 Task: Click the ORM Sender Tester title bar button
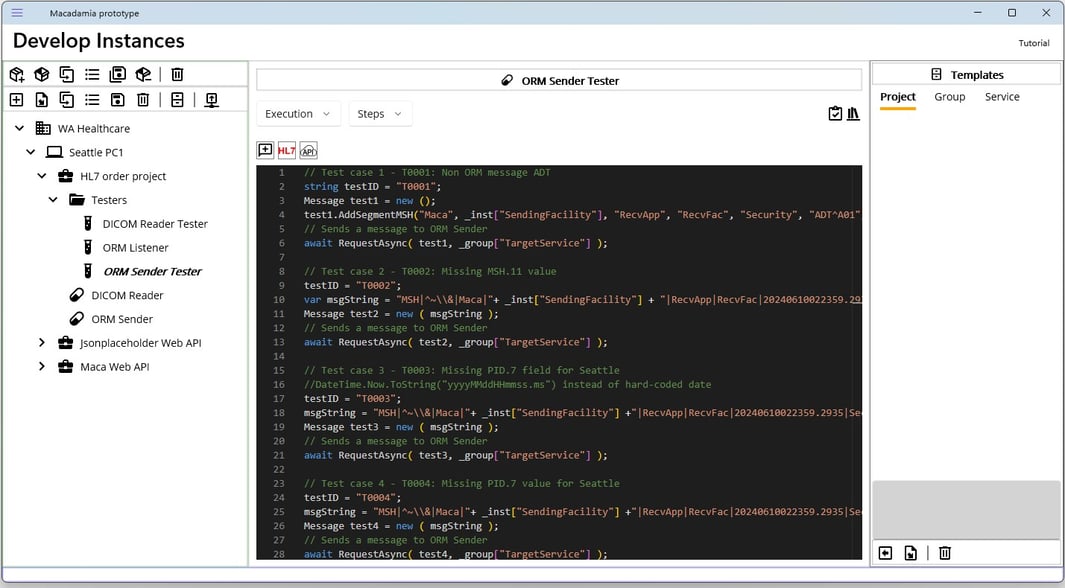coord(559,80)
